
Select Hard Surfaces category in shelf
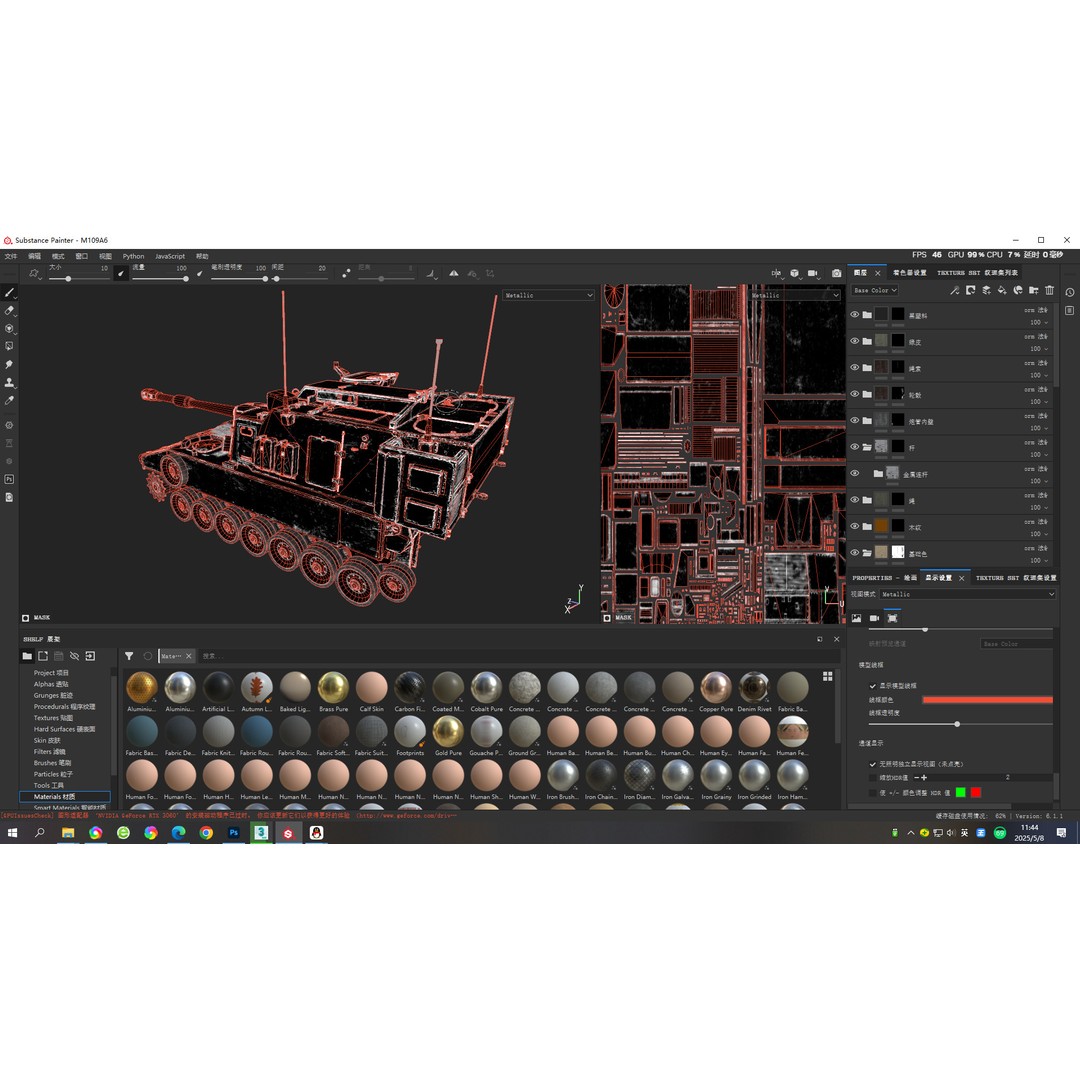point(64,729)
